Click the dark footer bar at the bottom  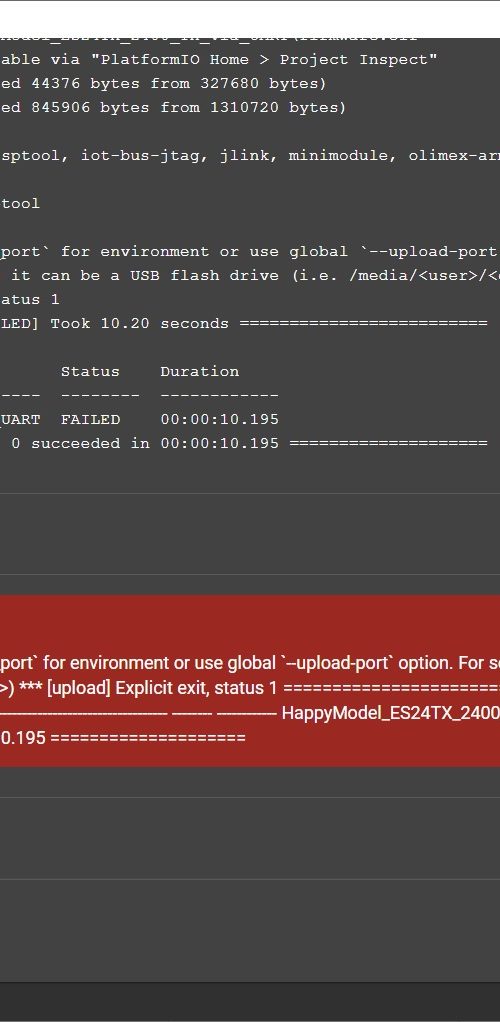coord(250,1002)
